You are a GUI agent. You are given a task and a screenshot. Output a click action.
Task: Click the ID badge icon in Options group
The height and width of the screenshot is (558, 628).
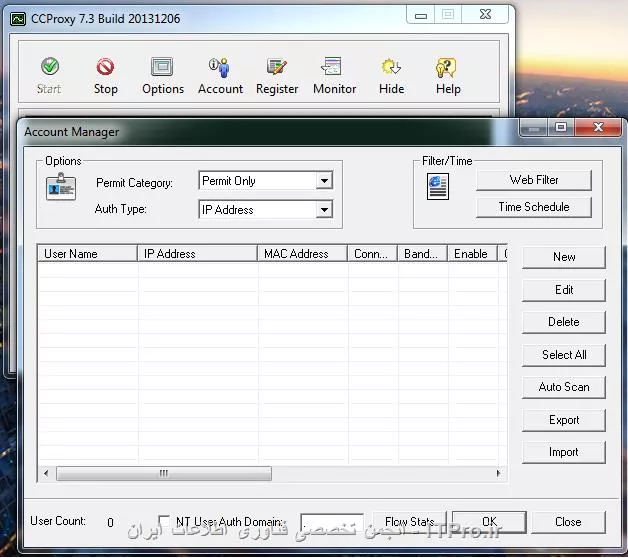(61, 187)
